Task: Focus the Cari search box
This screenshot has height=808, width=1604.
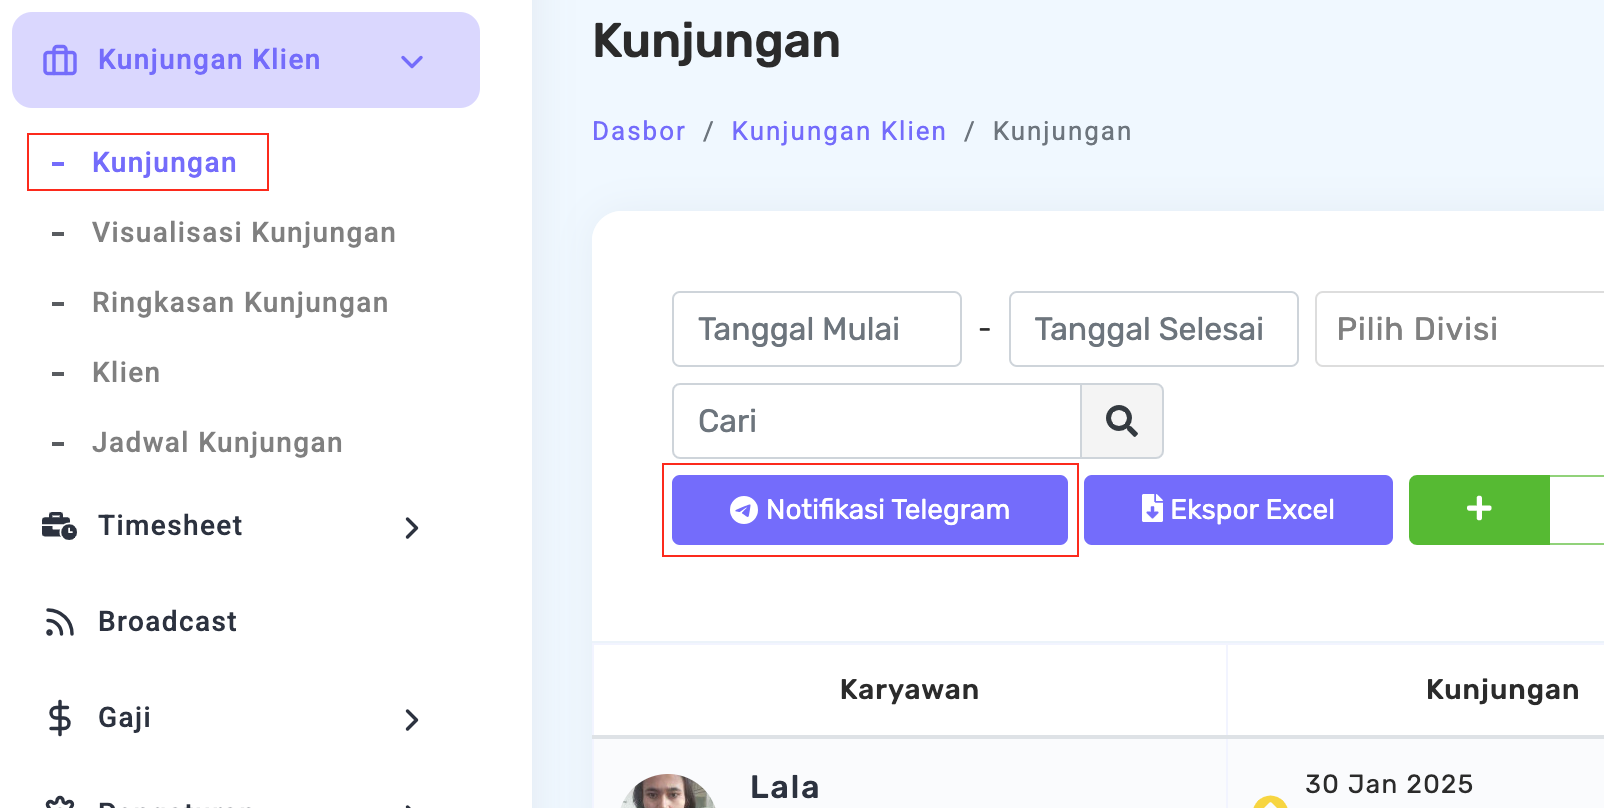Action: tap(877, 421)
